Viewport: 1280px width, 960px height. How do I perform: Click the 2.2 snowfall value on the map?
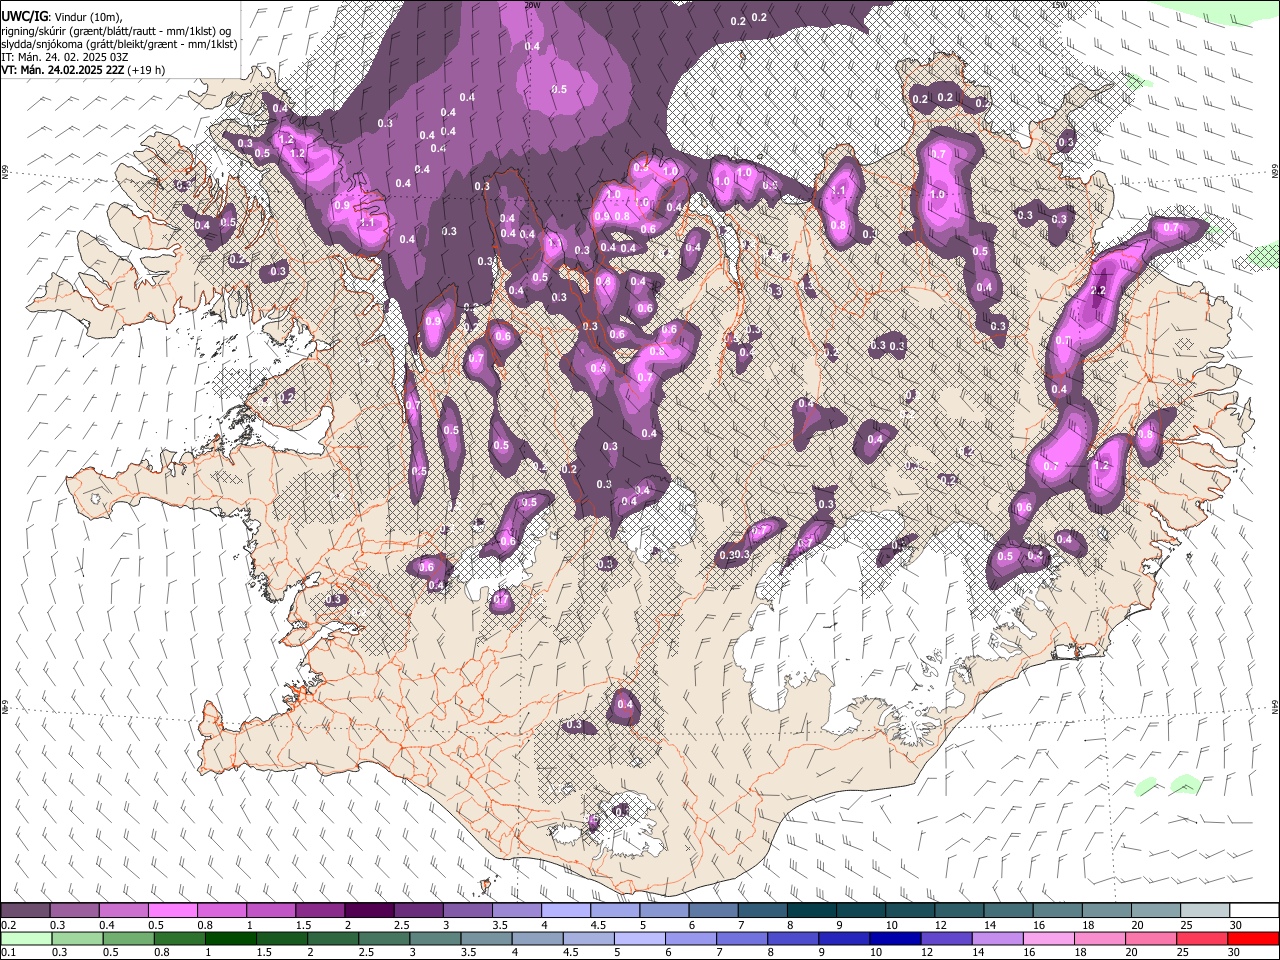click(x=1098, y=291)
